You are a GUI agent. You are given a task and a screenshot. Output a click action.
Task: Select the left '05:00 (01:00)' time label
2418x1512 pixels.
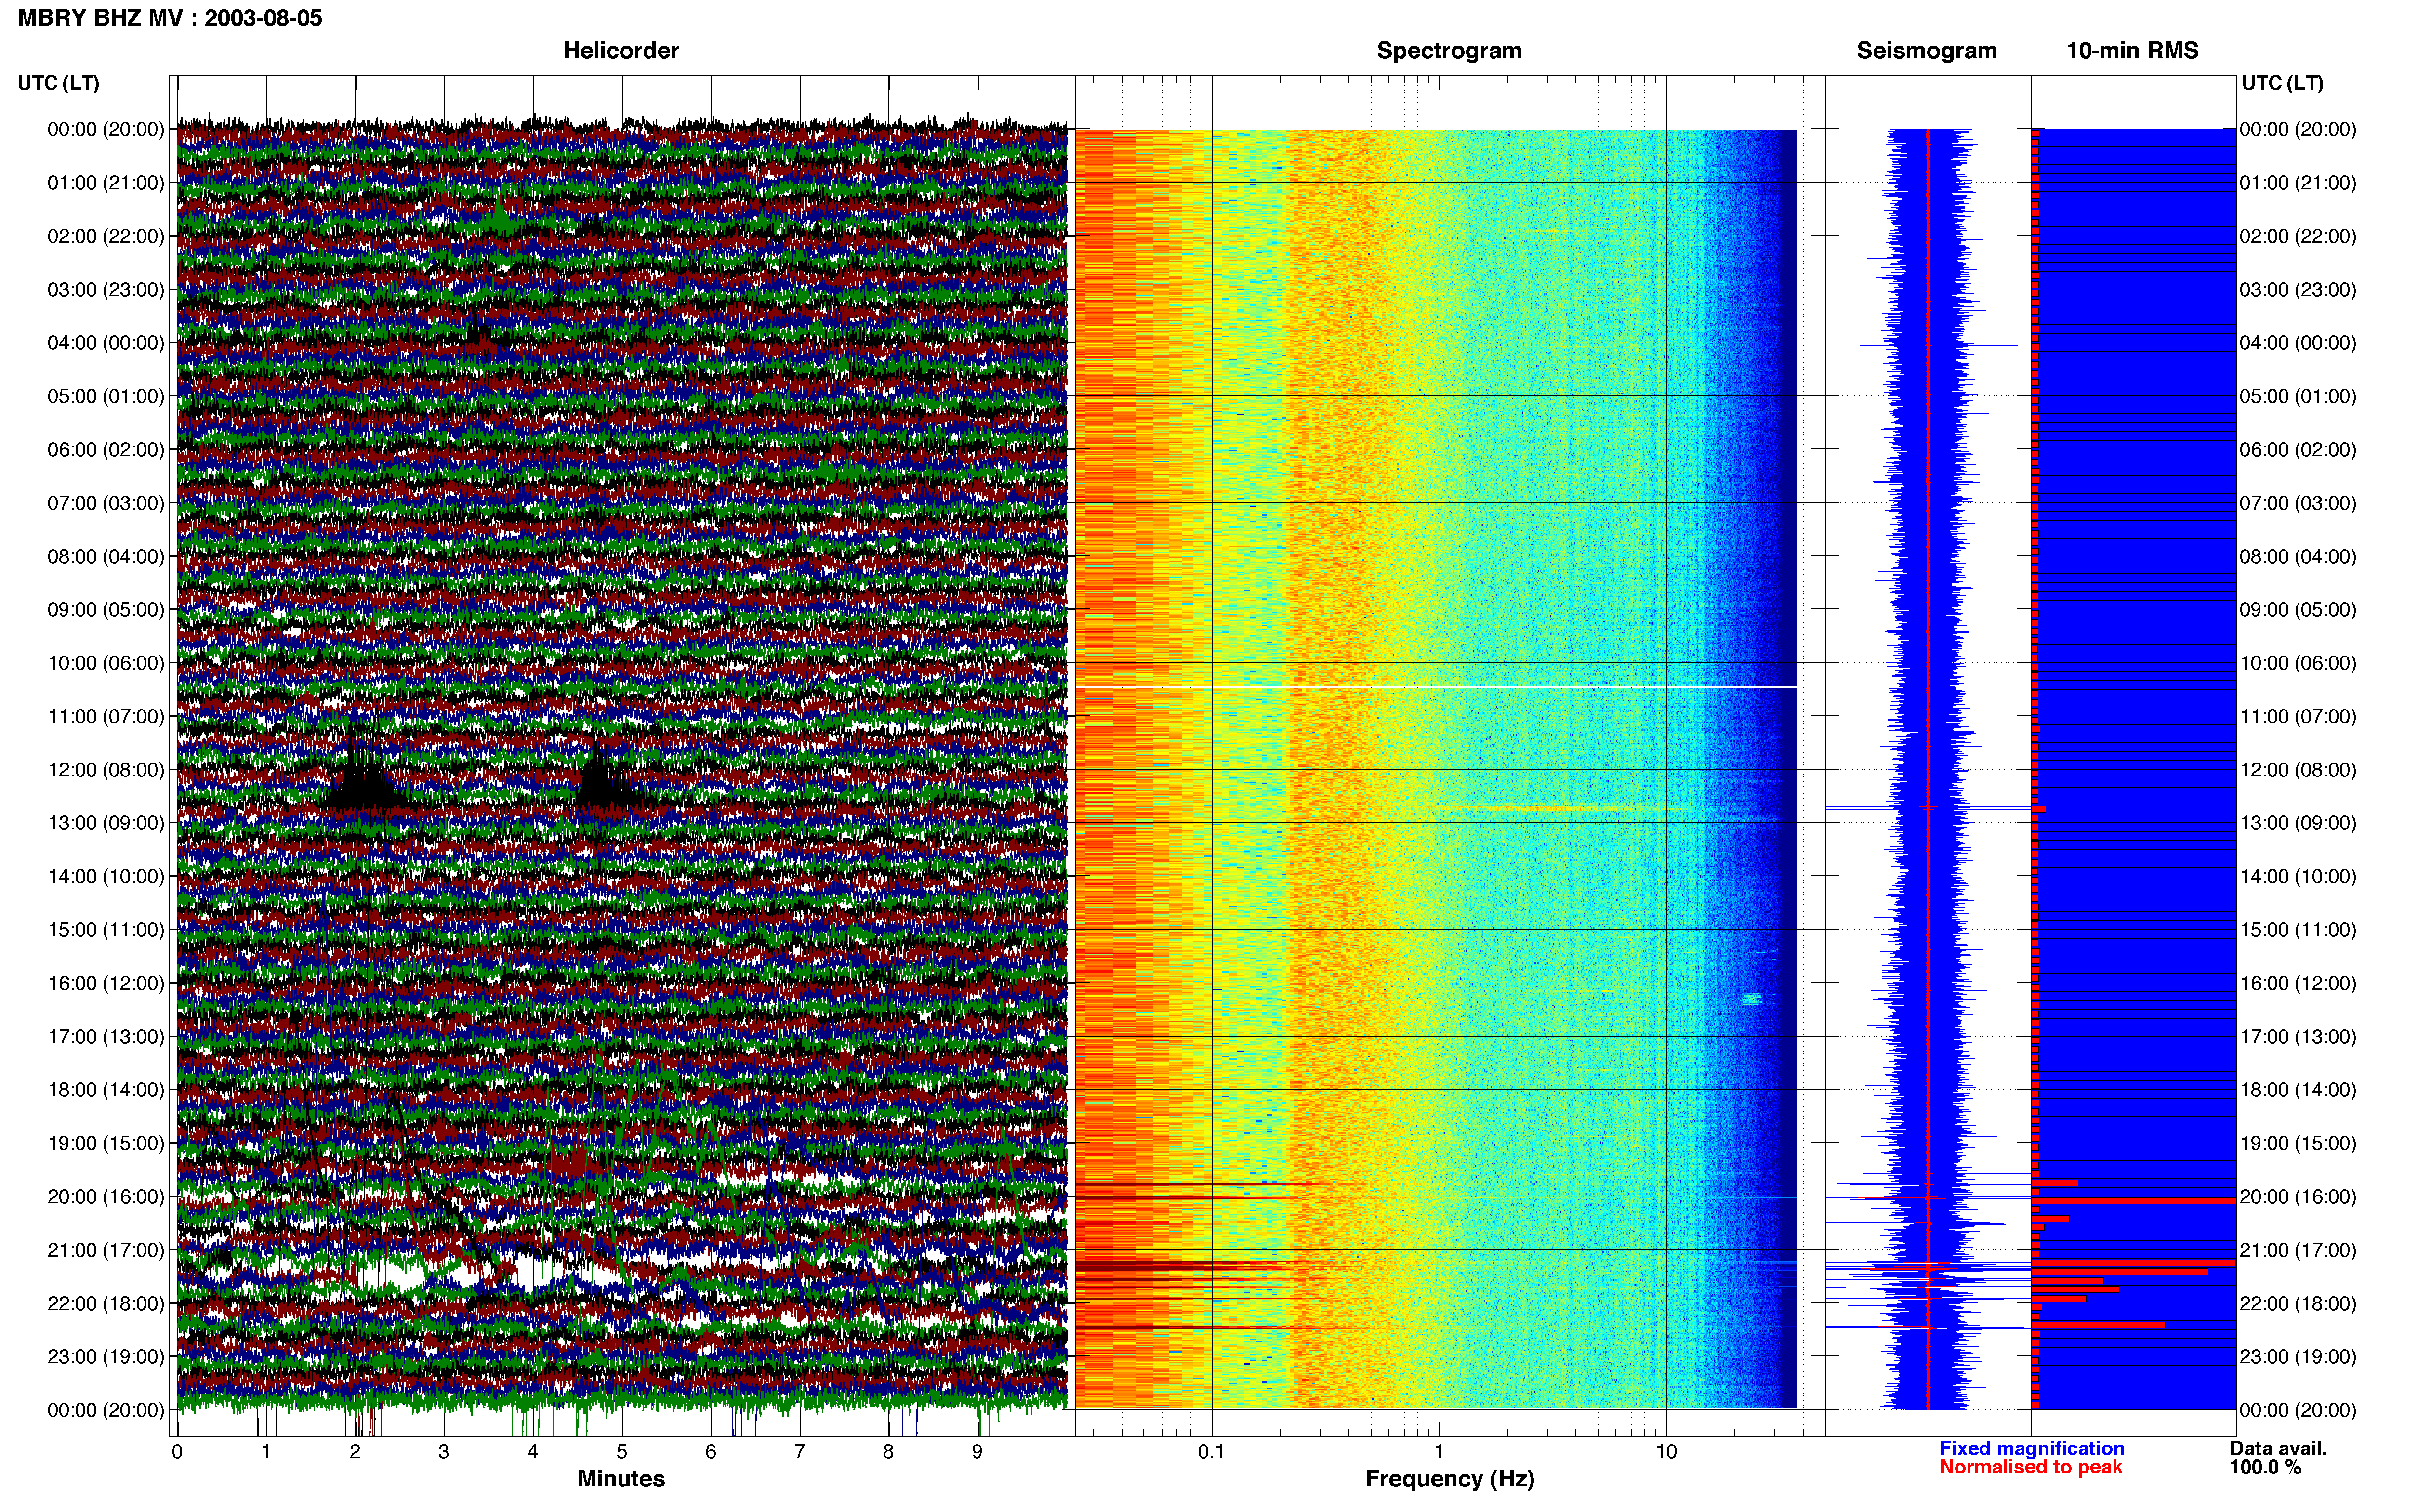tap(106, 396)
